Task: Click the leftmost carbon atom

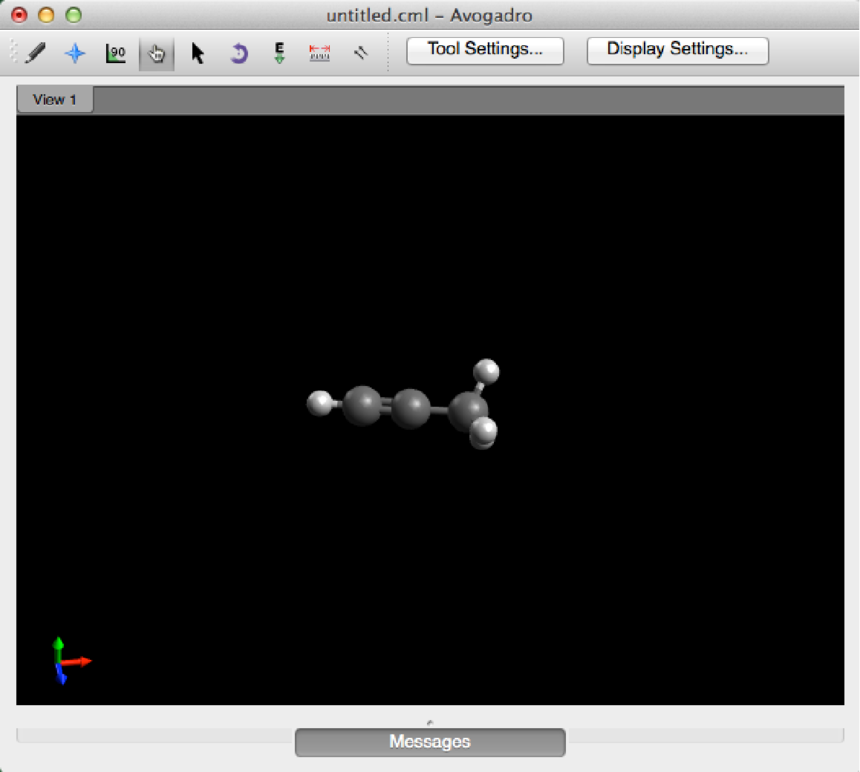Action: tap(362, 406)
